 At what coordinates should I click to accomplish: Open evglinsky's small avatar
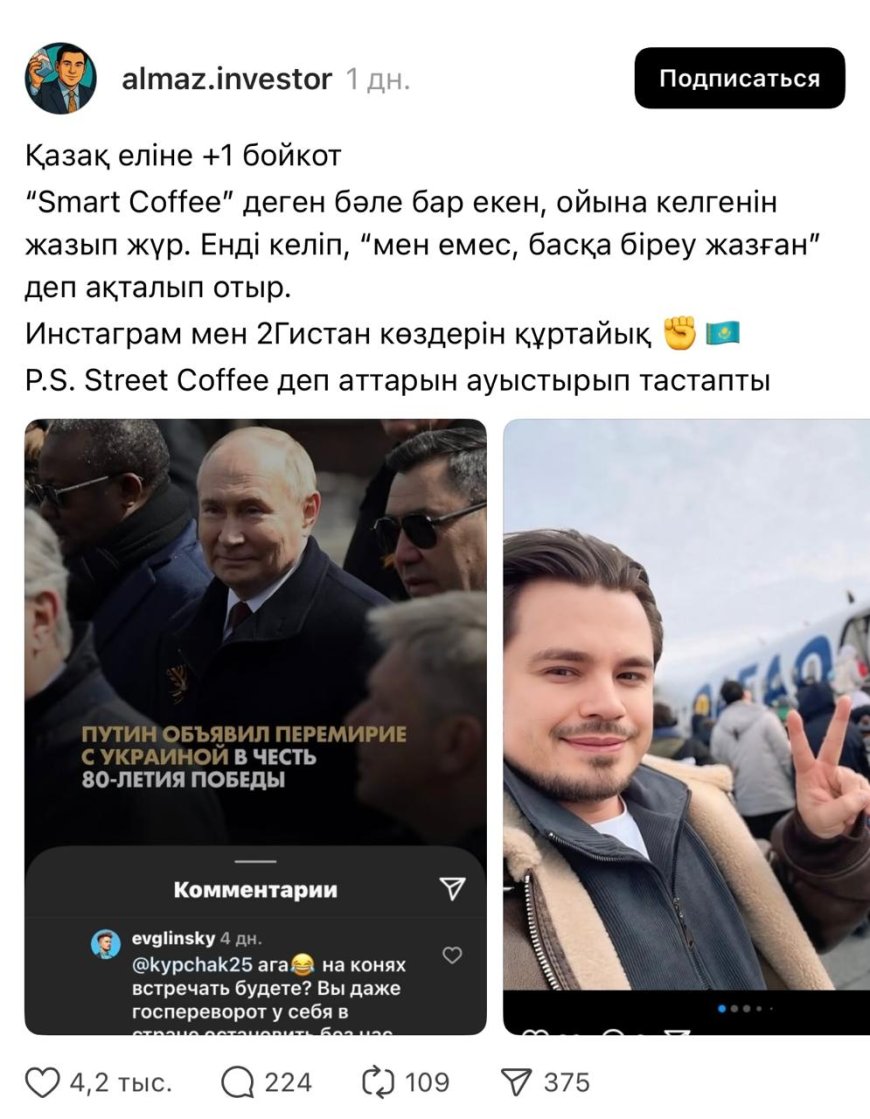coord(106,944)
